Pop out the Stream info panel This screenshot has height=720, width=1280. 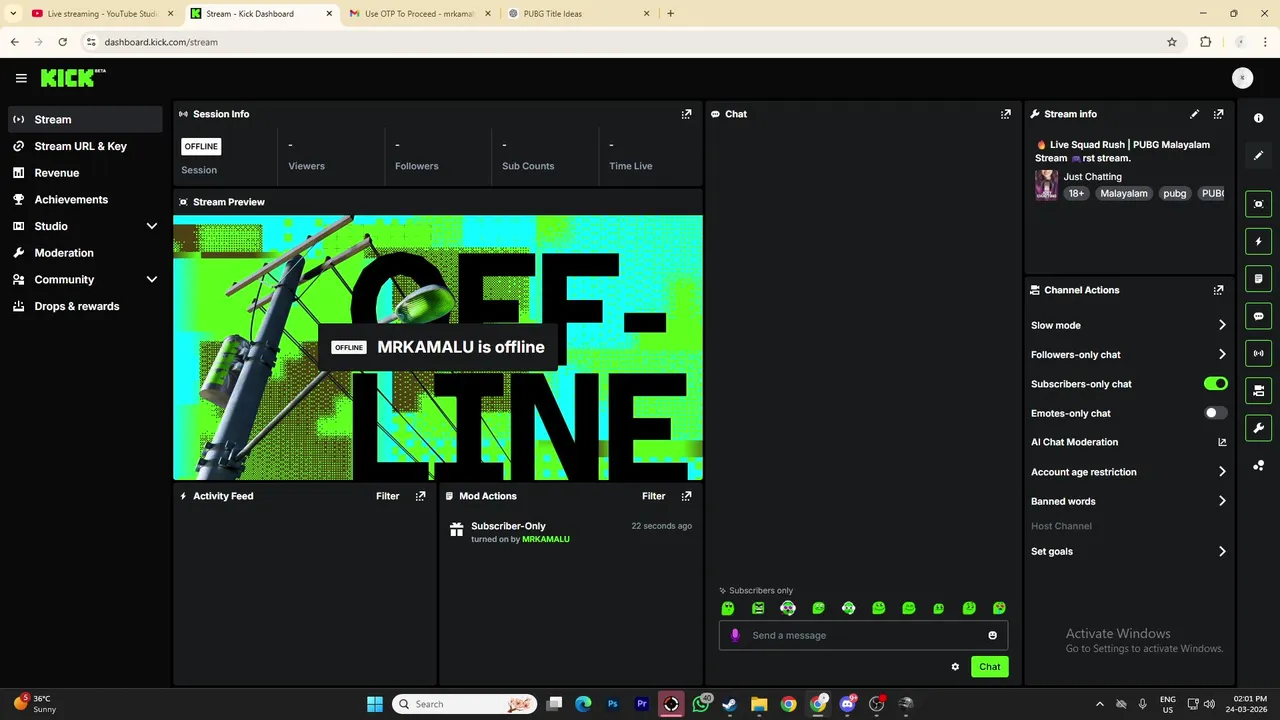1218,114
